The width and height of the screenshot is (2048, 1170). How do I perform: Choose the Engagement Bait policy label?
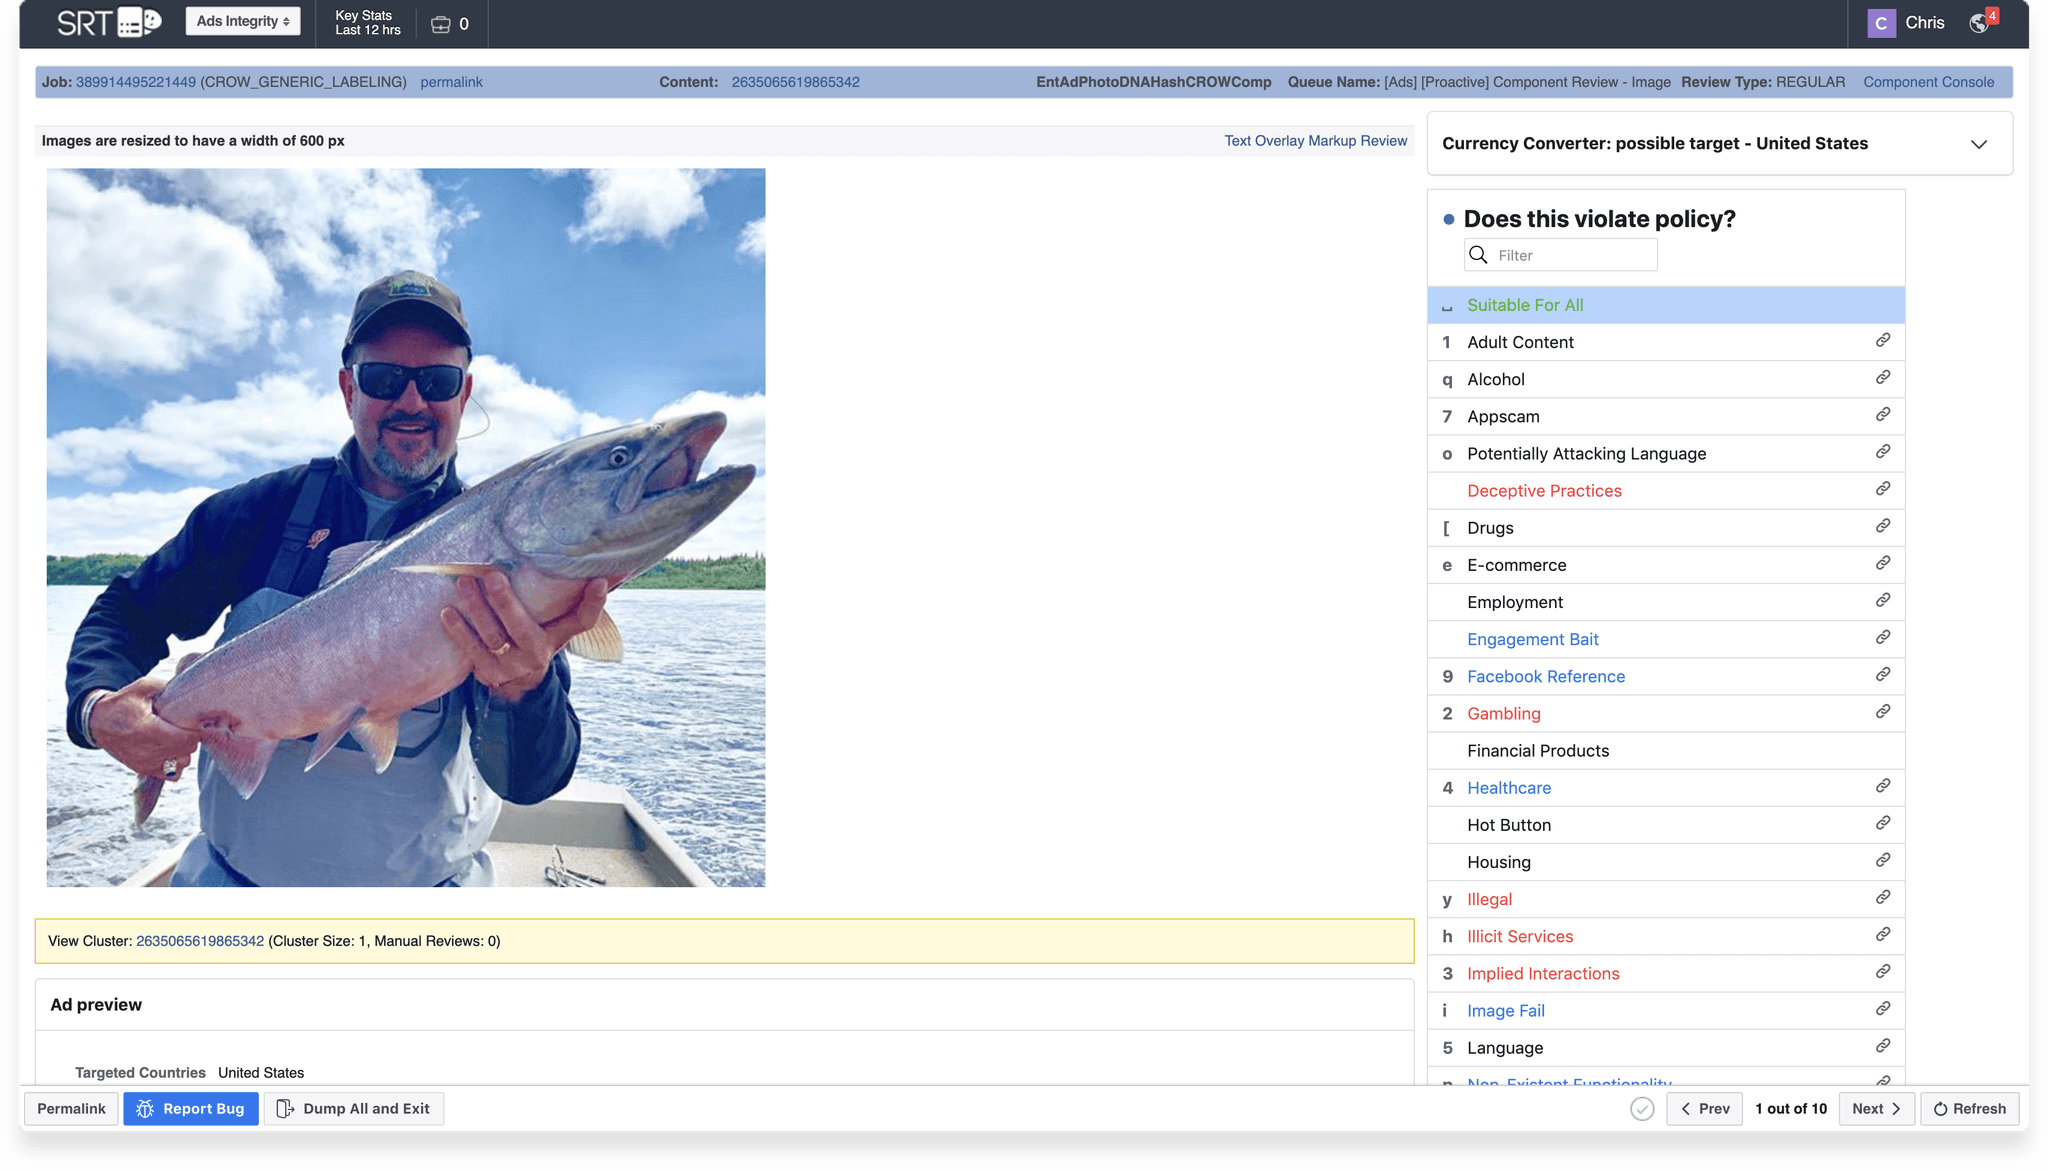tap(1532, 639)
